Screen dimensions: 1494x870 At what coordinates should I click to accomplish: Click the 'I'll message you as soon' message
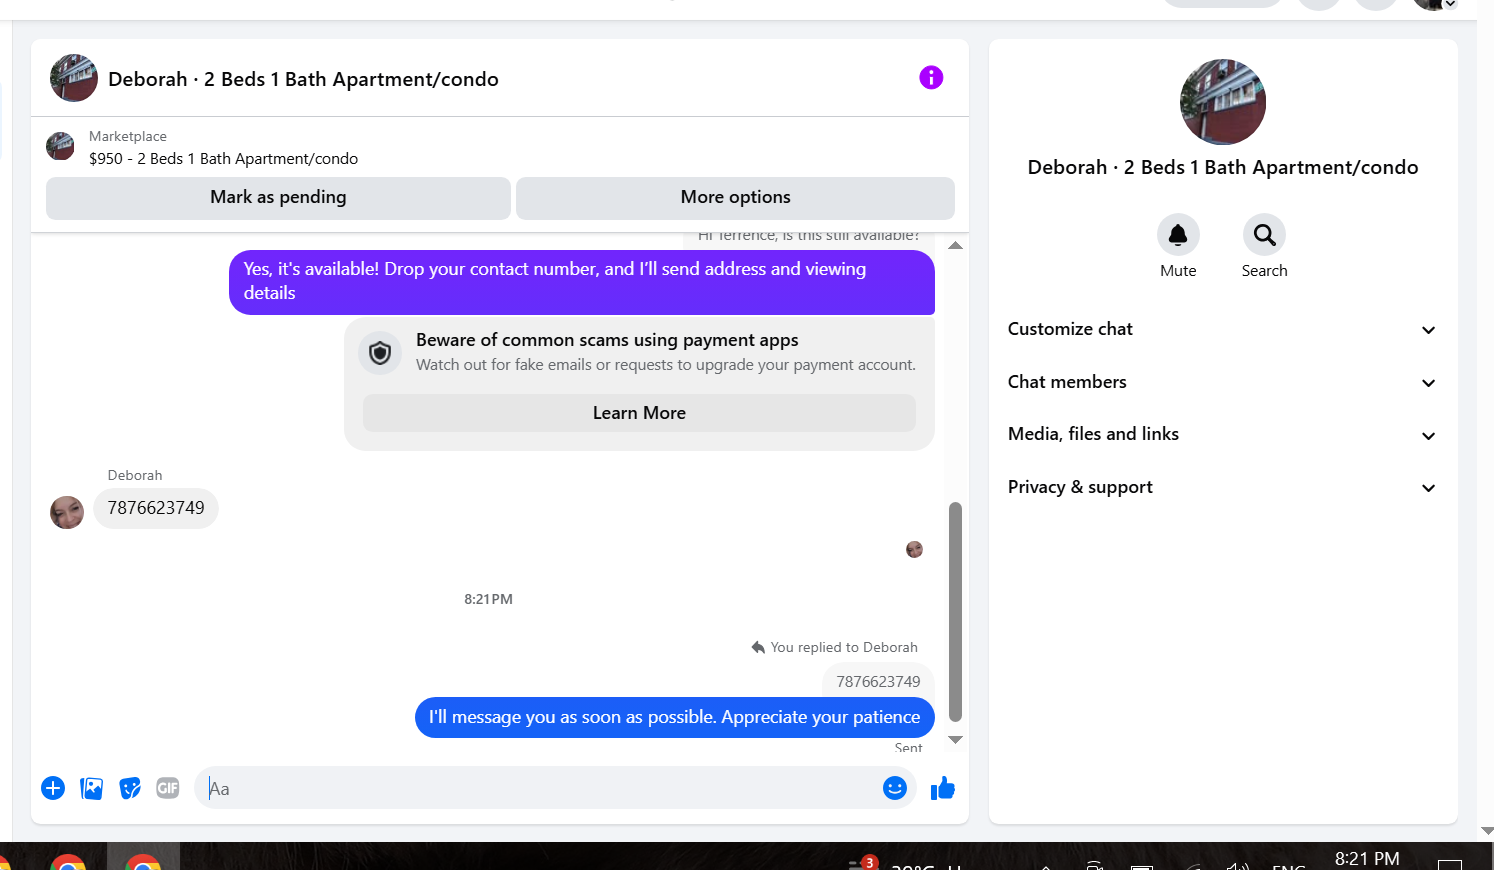pos(675,717)
